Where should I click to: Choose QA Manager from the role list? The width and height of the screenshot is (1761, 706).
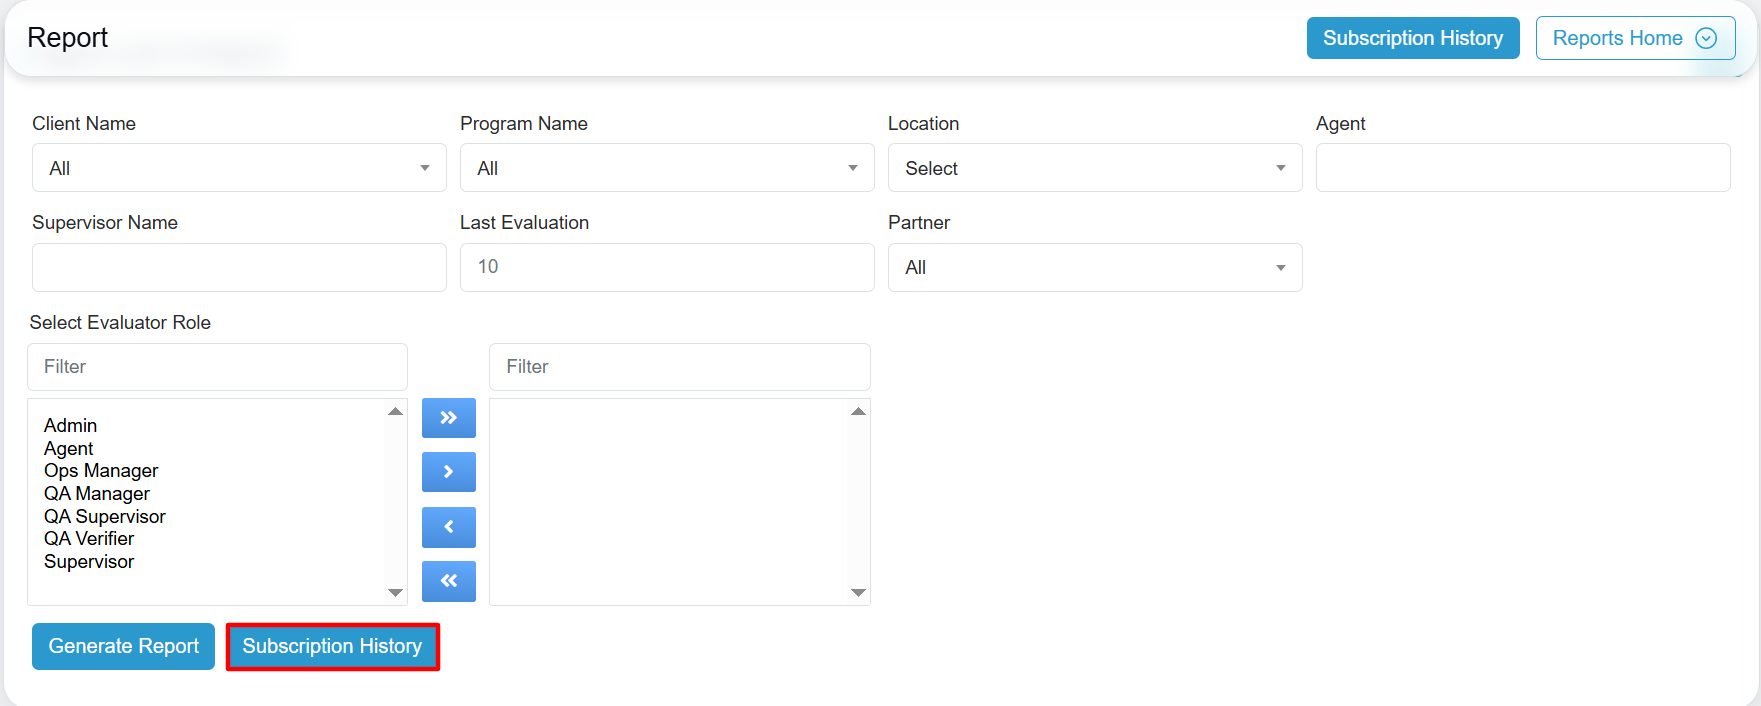pyautogui.click(x=97, y=494)
